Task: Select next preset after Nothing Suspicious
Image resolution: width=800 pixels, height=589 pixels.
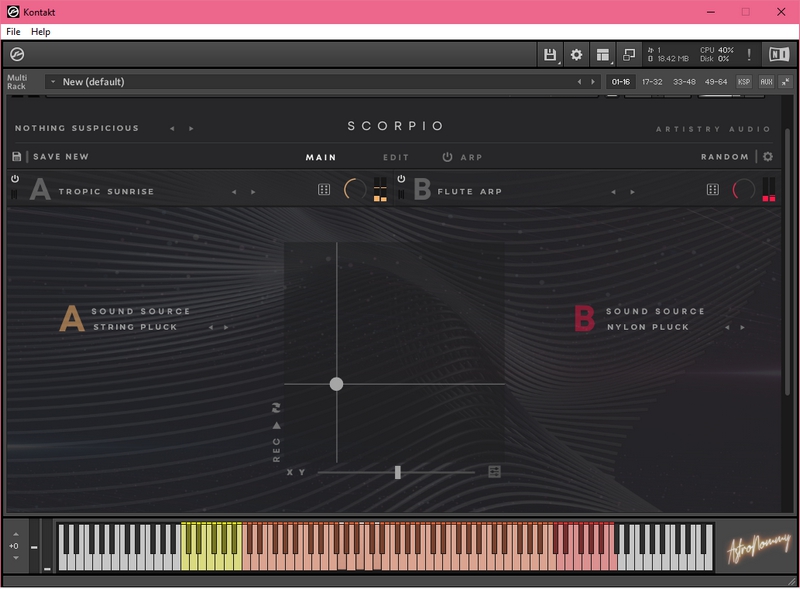Action: 192,128
